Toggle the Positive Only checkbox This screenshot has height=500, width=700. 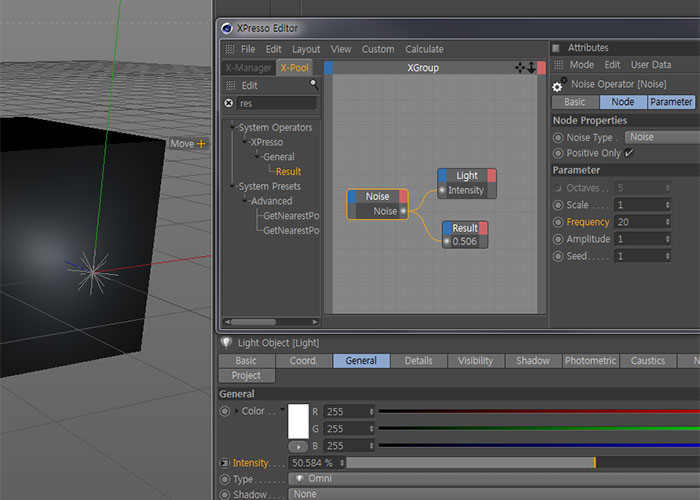click(629, 153)
